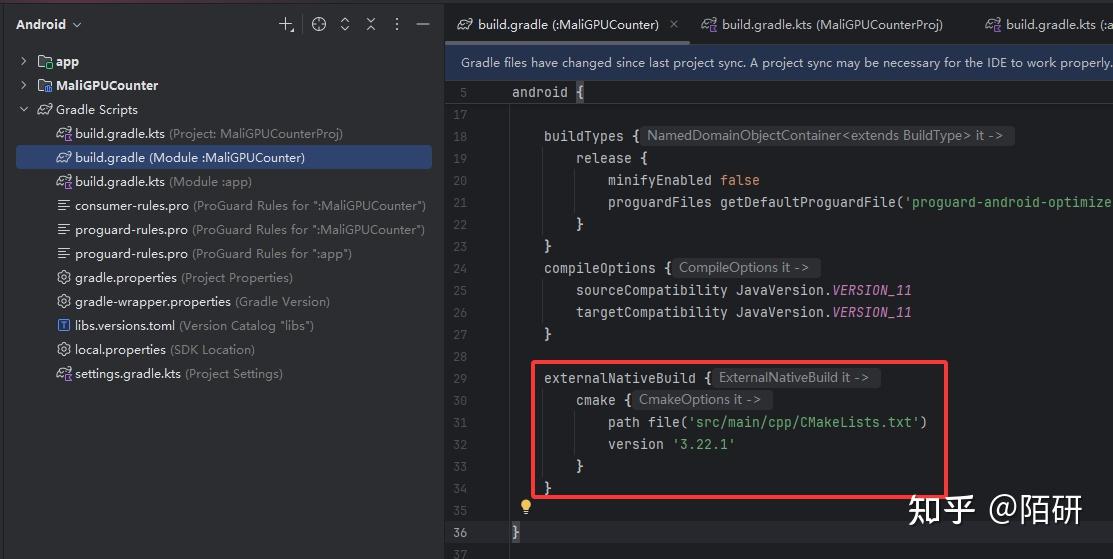Open proguard-rules.pro for :MaliGPUCounter

coord(241,230)
